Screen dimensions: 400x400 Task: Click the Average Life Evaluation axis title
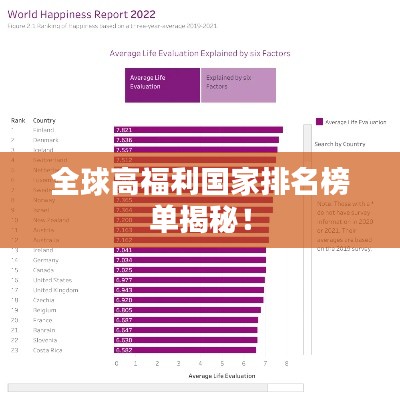tap(222, 376)
